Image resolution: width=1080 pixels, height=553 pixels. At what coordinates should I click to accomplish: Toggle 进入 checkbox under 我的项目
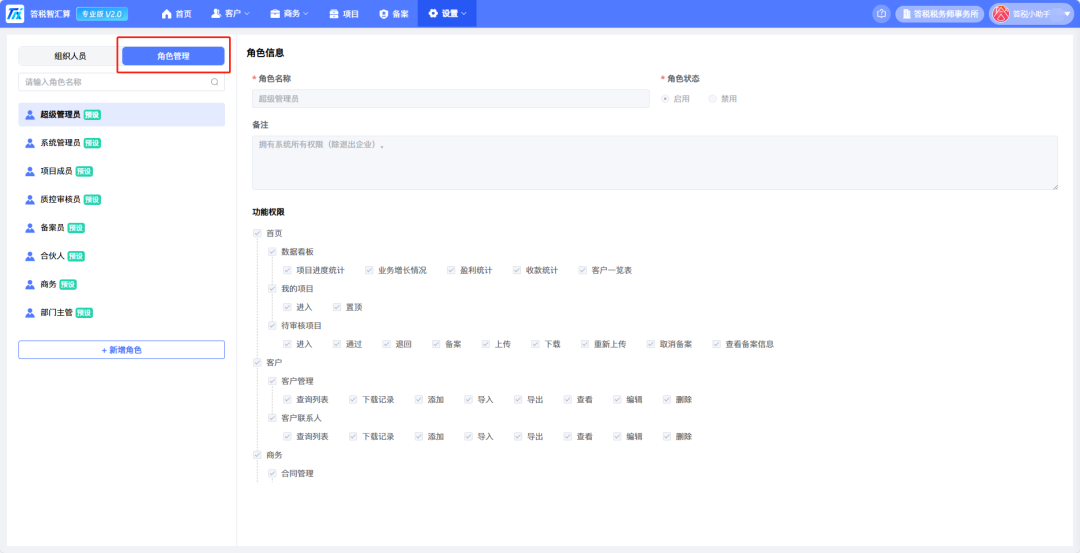[x=287, y=307]
